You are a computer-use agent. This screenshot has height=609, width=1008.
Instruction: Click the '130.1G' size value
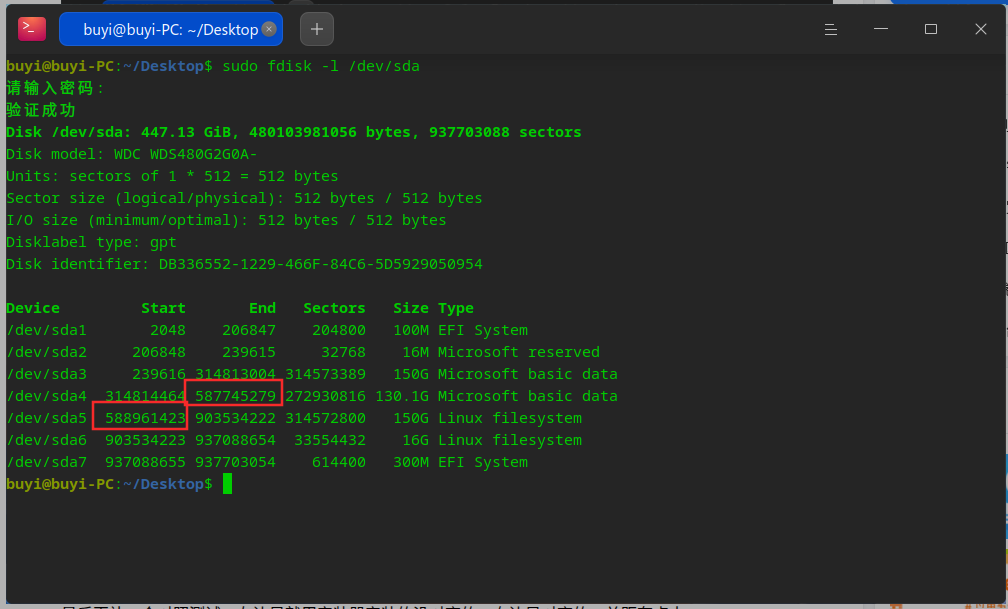tap(402, 396)
